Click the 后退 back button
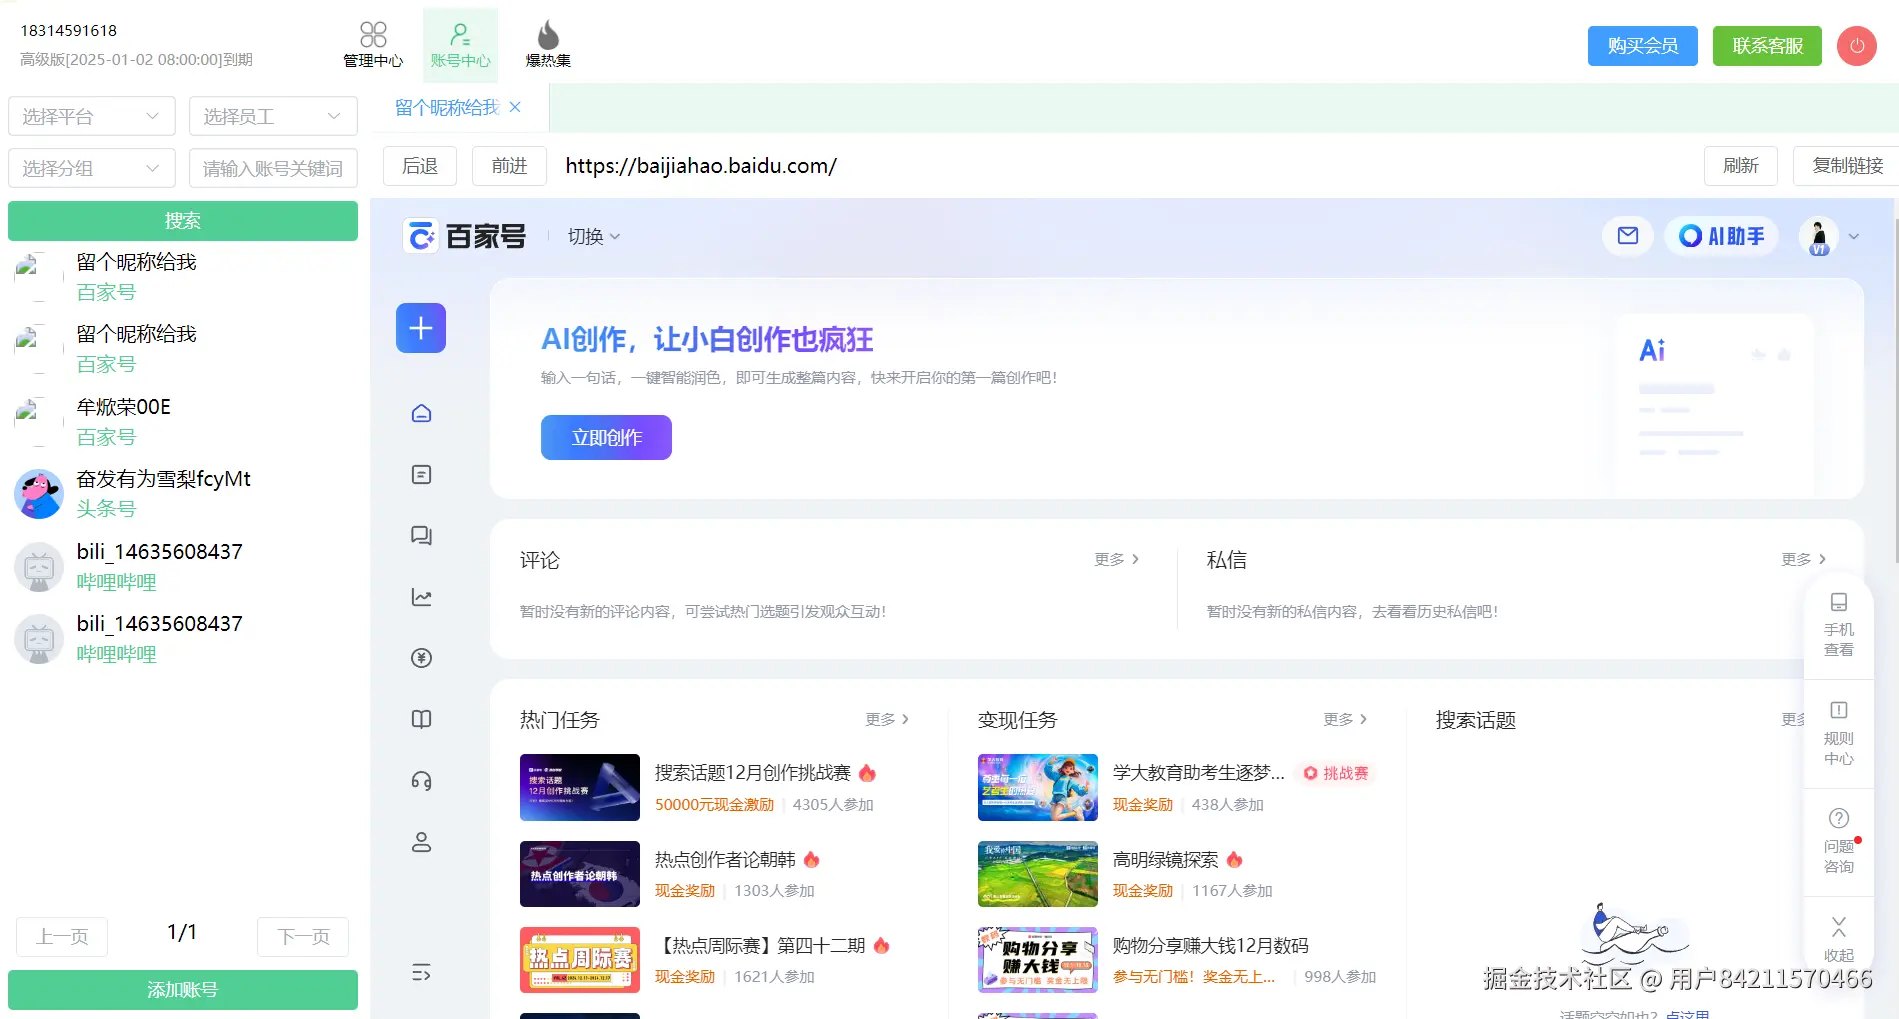Screen dimensions: 1899x1019 coord(420,166)
